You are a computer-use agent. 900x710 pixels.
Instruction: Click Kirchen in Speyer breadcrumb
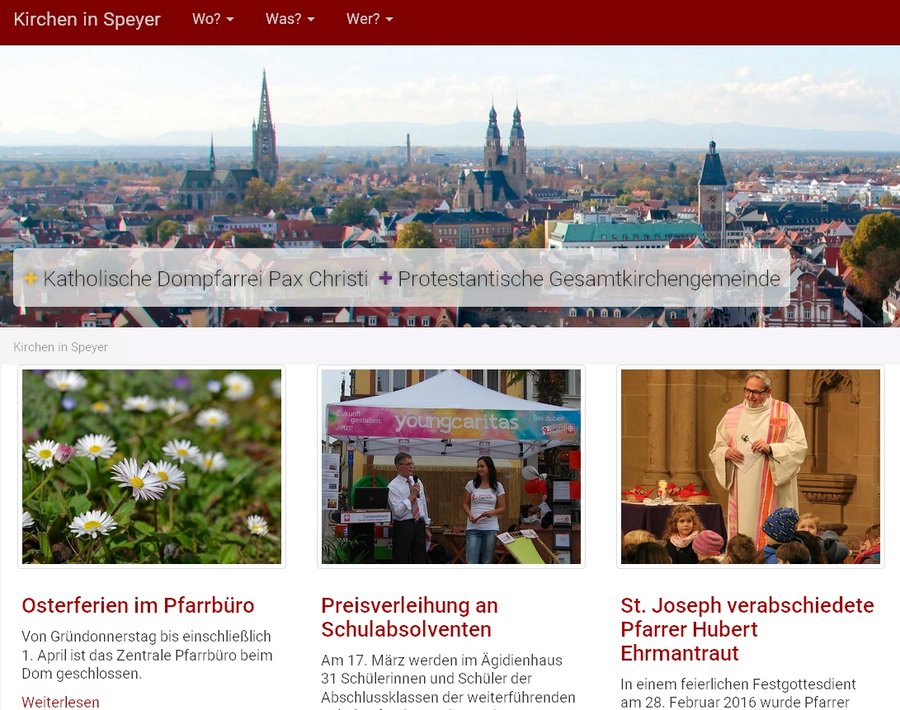[60, 347]
